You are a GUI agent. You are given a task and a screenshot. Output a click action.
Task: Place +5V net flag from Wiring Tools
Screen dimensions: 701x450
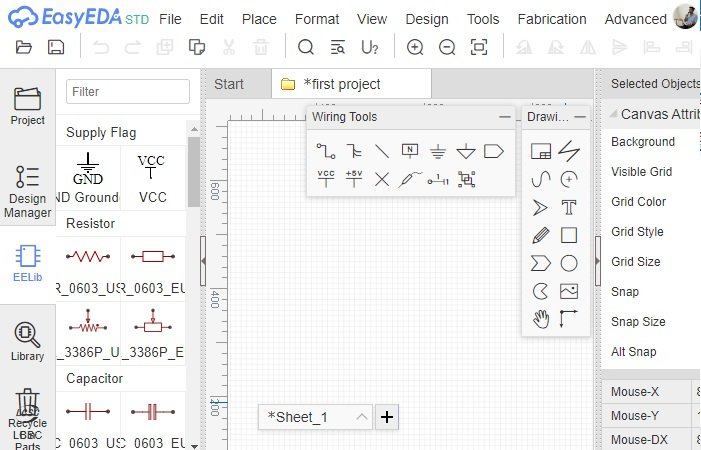click(x=354, y=179)
